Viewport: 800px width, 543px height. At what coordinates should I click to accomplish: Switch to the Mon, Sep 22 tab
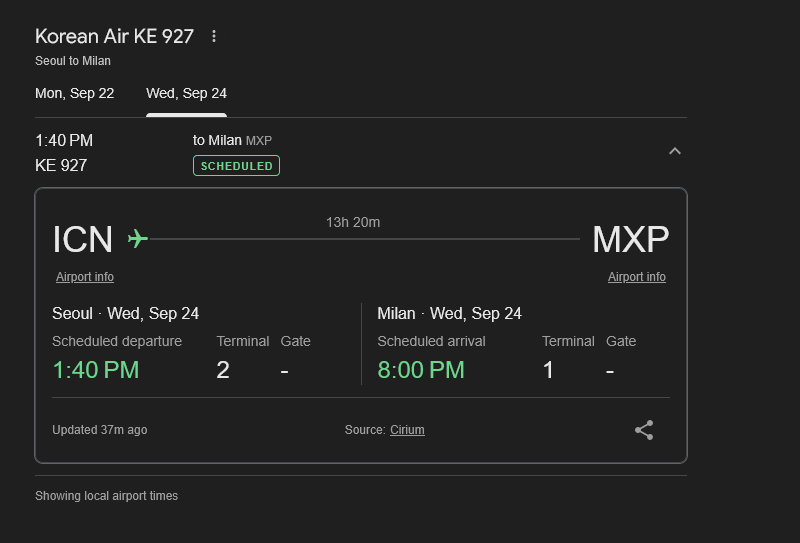(x=74, y=93)
